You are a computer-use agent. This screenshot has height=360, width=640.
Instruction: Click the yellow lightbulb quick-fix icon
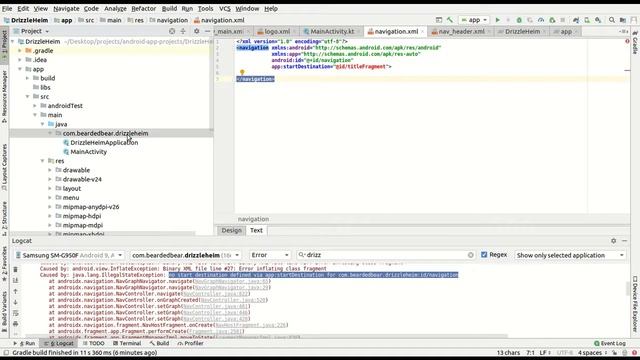click(242, 73)
